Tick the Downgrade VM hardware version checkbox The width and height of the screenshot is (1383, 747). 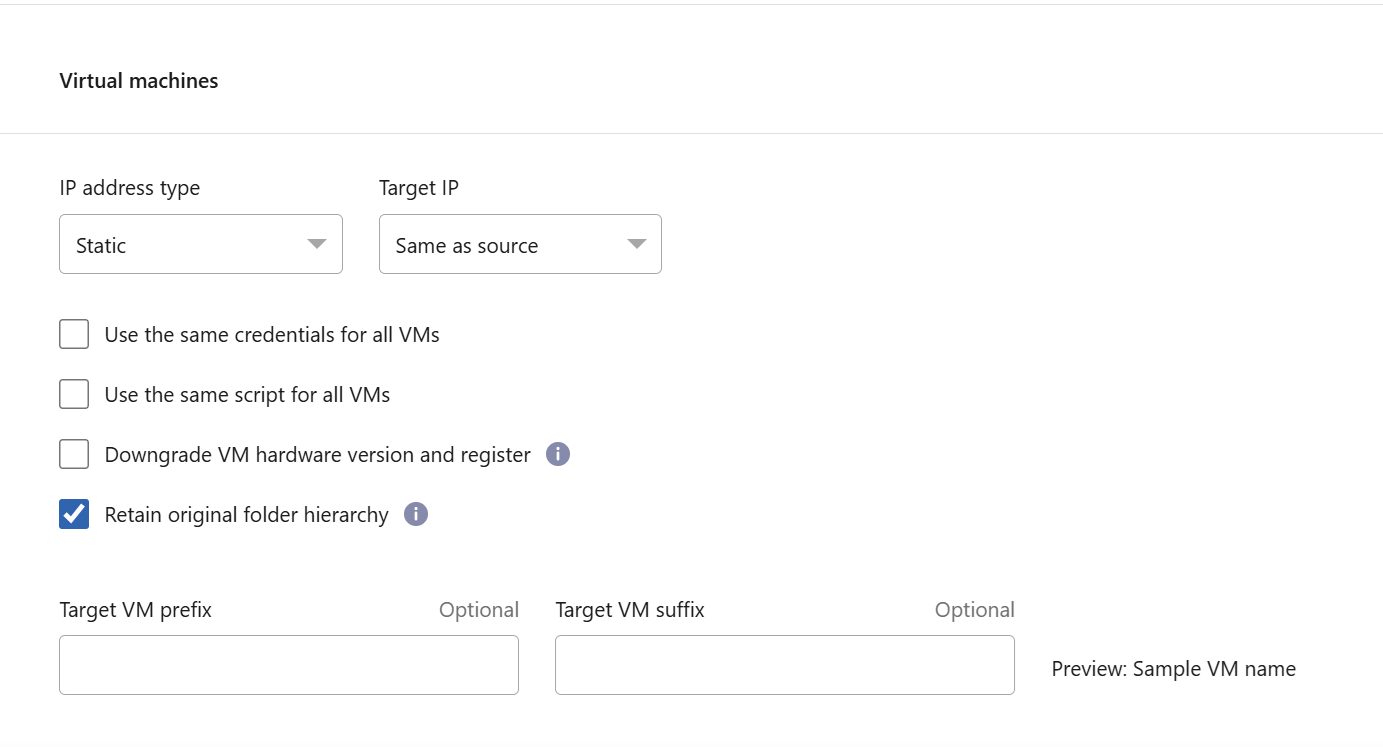[74, 455]
